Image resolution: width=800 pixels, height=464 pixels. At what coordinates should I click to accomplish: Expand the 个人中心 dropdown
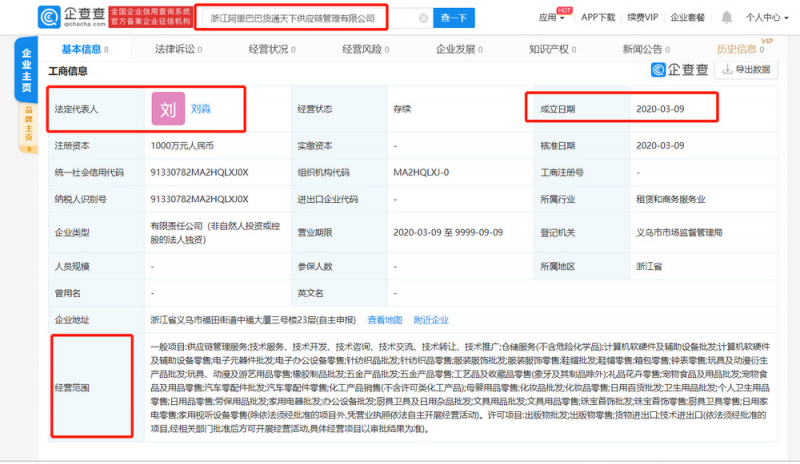pos(767,17)
